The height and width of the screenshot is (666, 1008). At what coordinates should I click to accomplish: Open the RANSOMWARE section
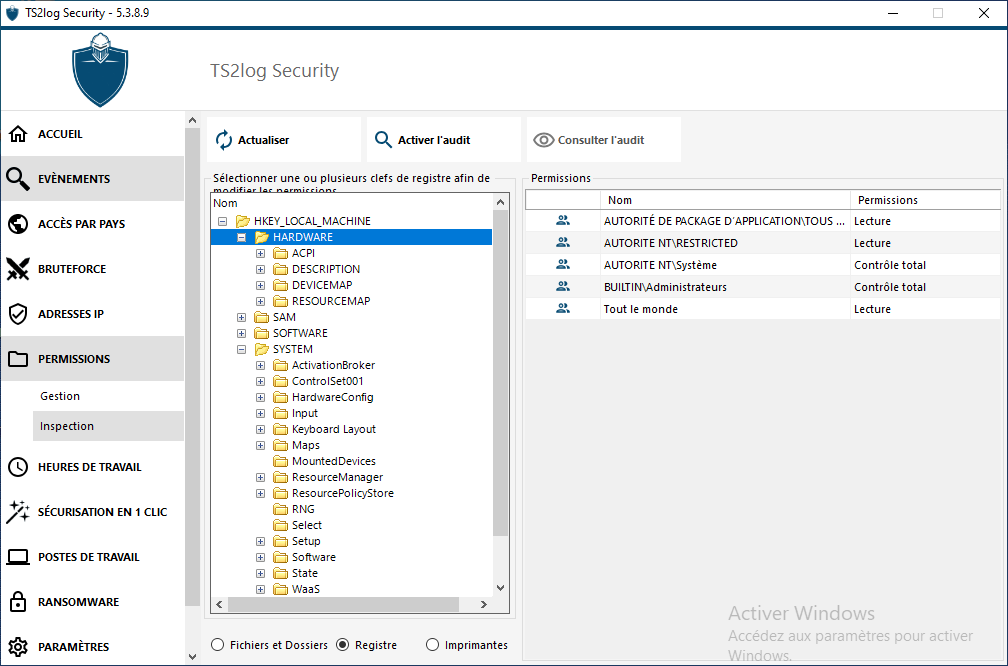[93, 602]
